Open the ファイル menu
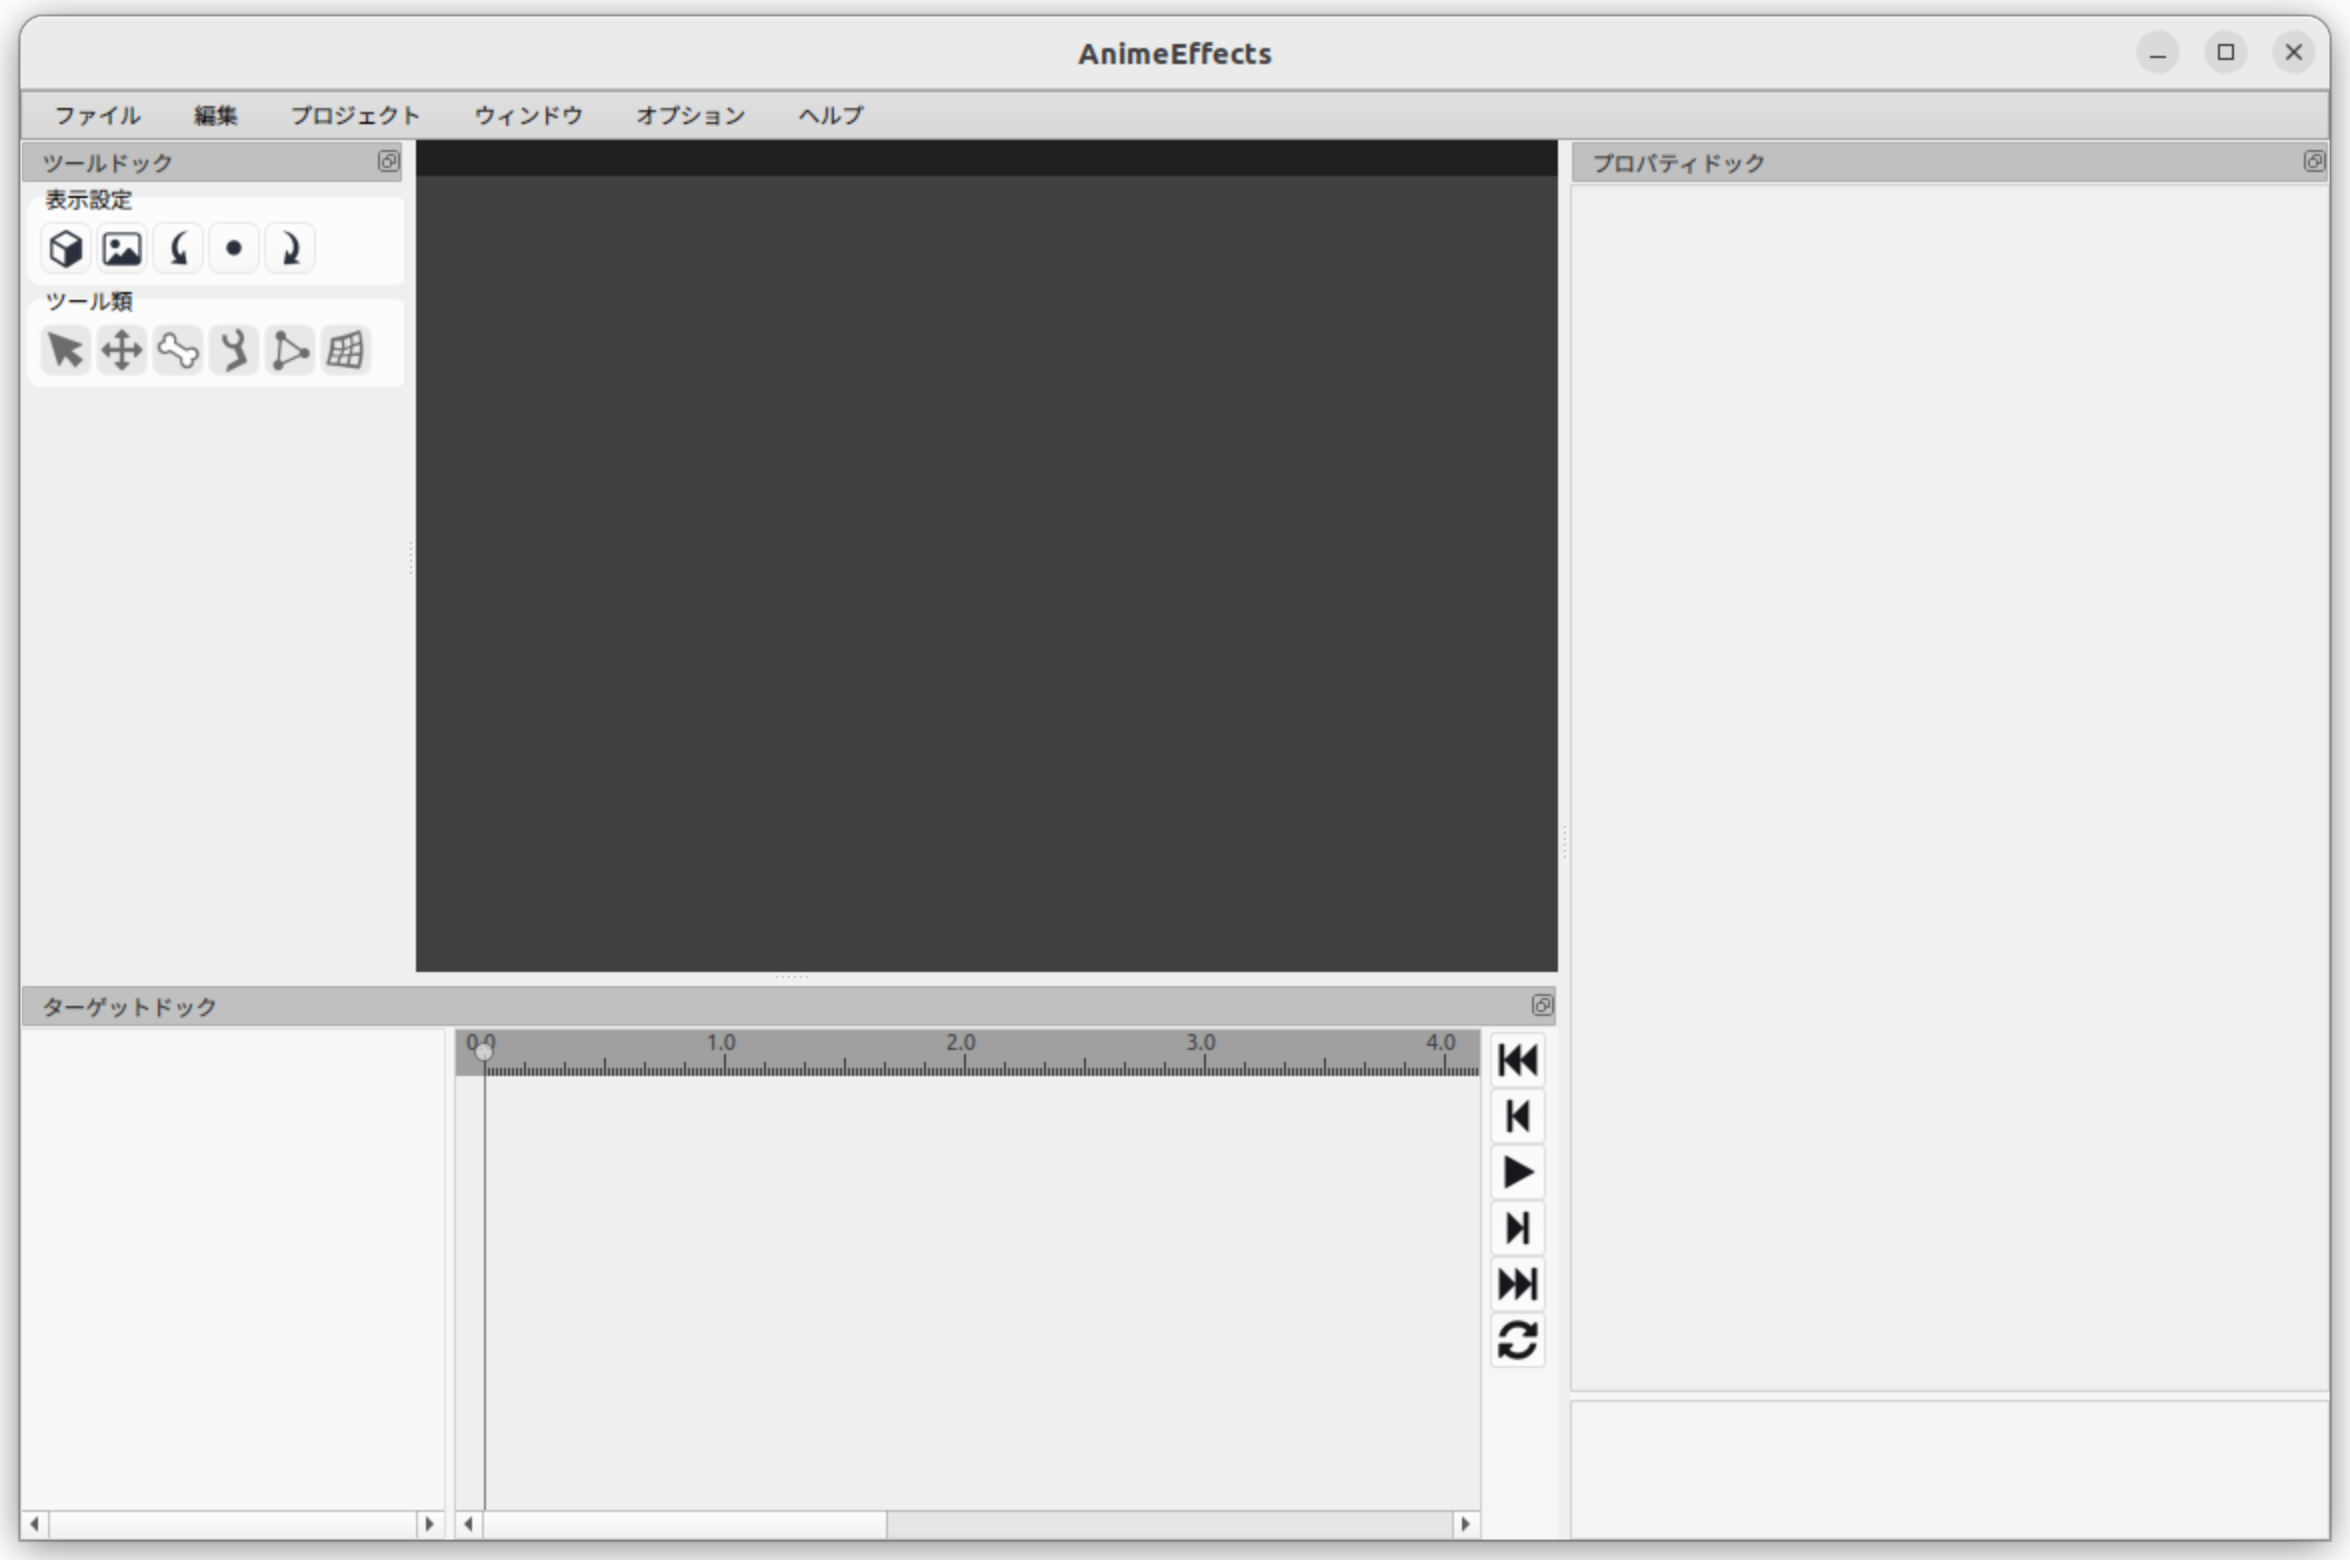The width and height of the screenshot is (2350, 1560). tap(97, 115)
